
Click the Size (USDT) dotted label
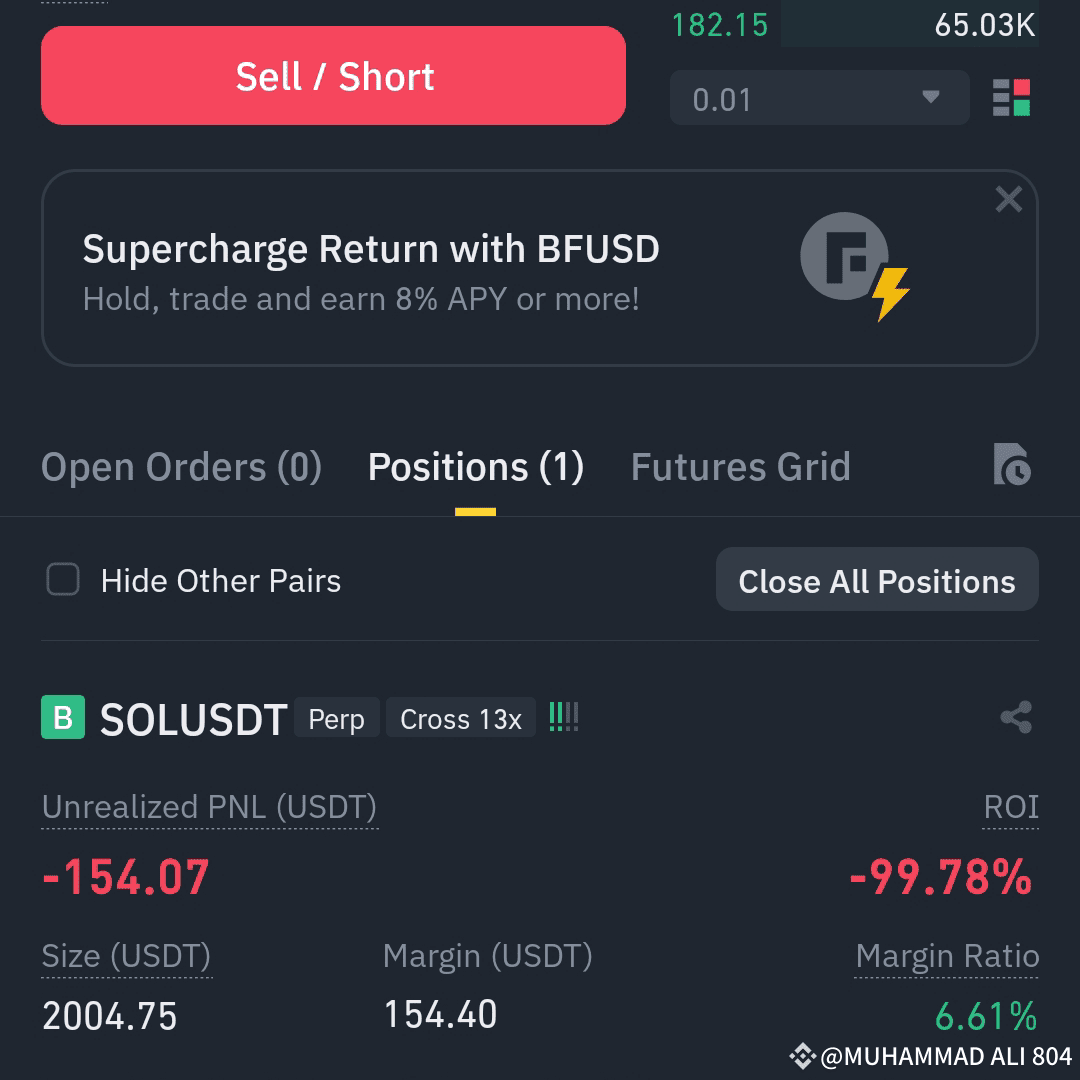click(x=126, y=956)
